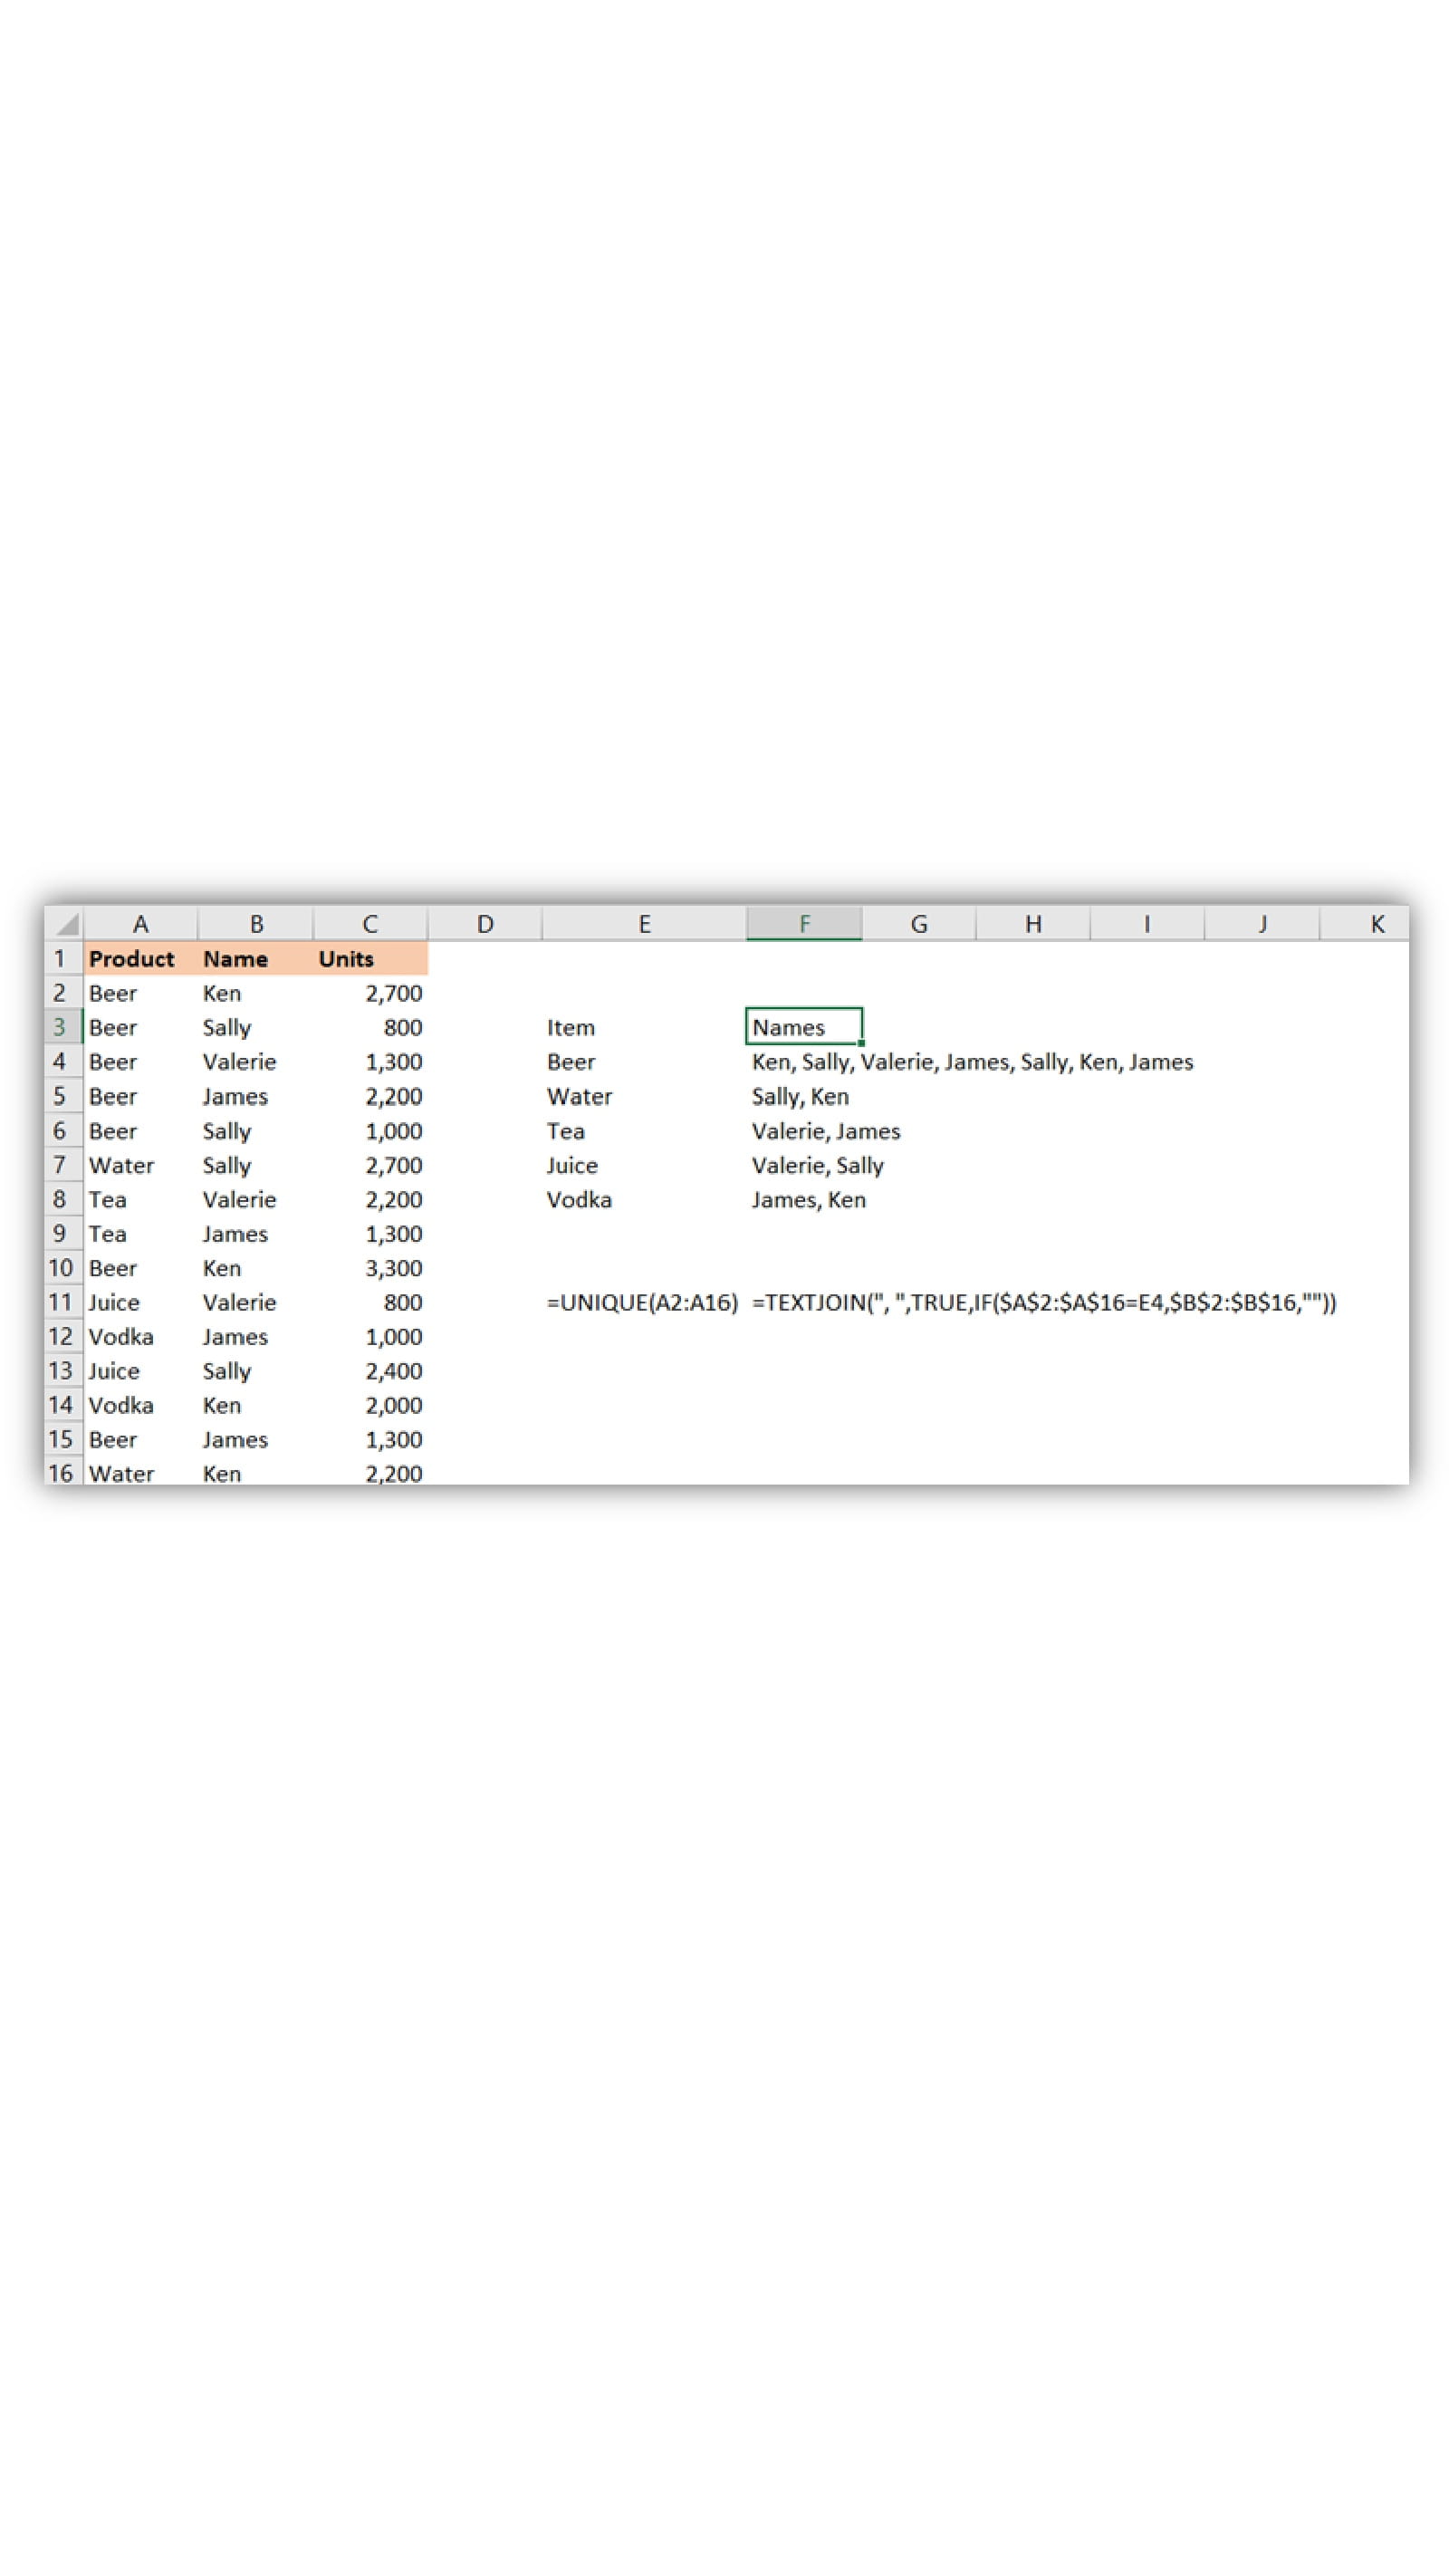The width and height of the screenshot is (1449, 2576).
Task: Select the UNIQUE formula text cell
Action: click(642, 1302)
